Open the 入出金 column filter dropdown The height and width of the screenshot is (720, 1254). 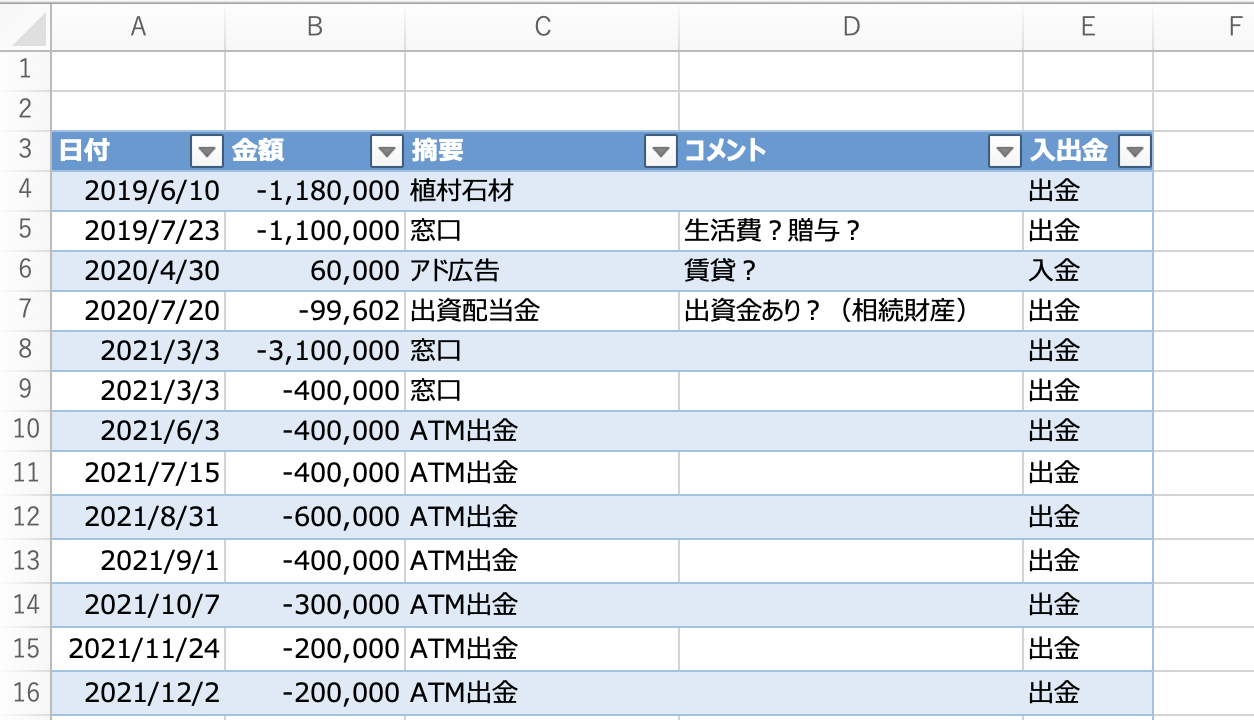(x=1135, y=151)
